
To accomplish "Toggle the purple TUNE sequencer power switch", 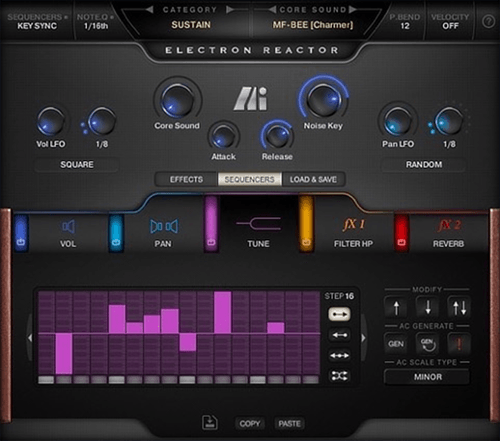I will coord(211,223).
